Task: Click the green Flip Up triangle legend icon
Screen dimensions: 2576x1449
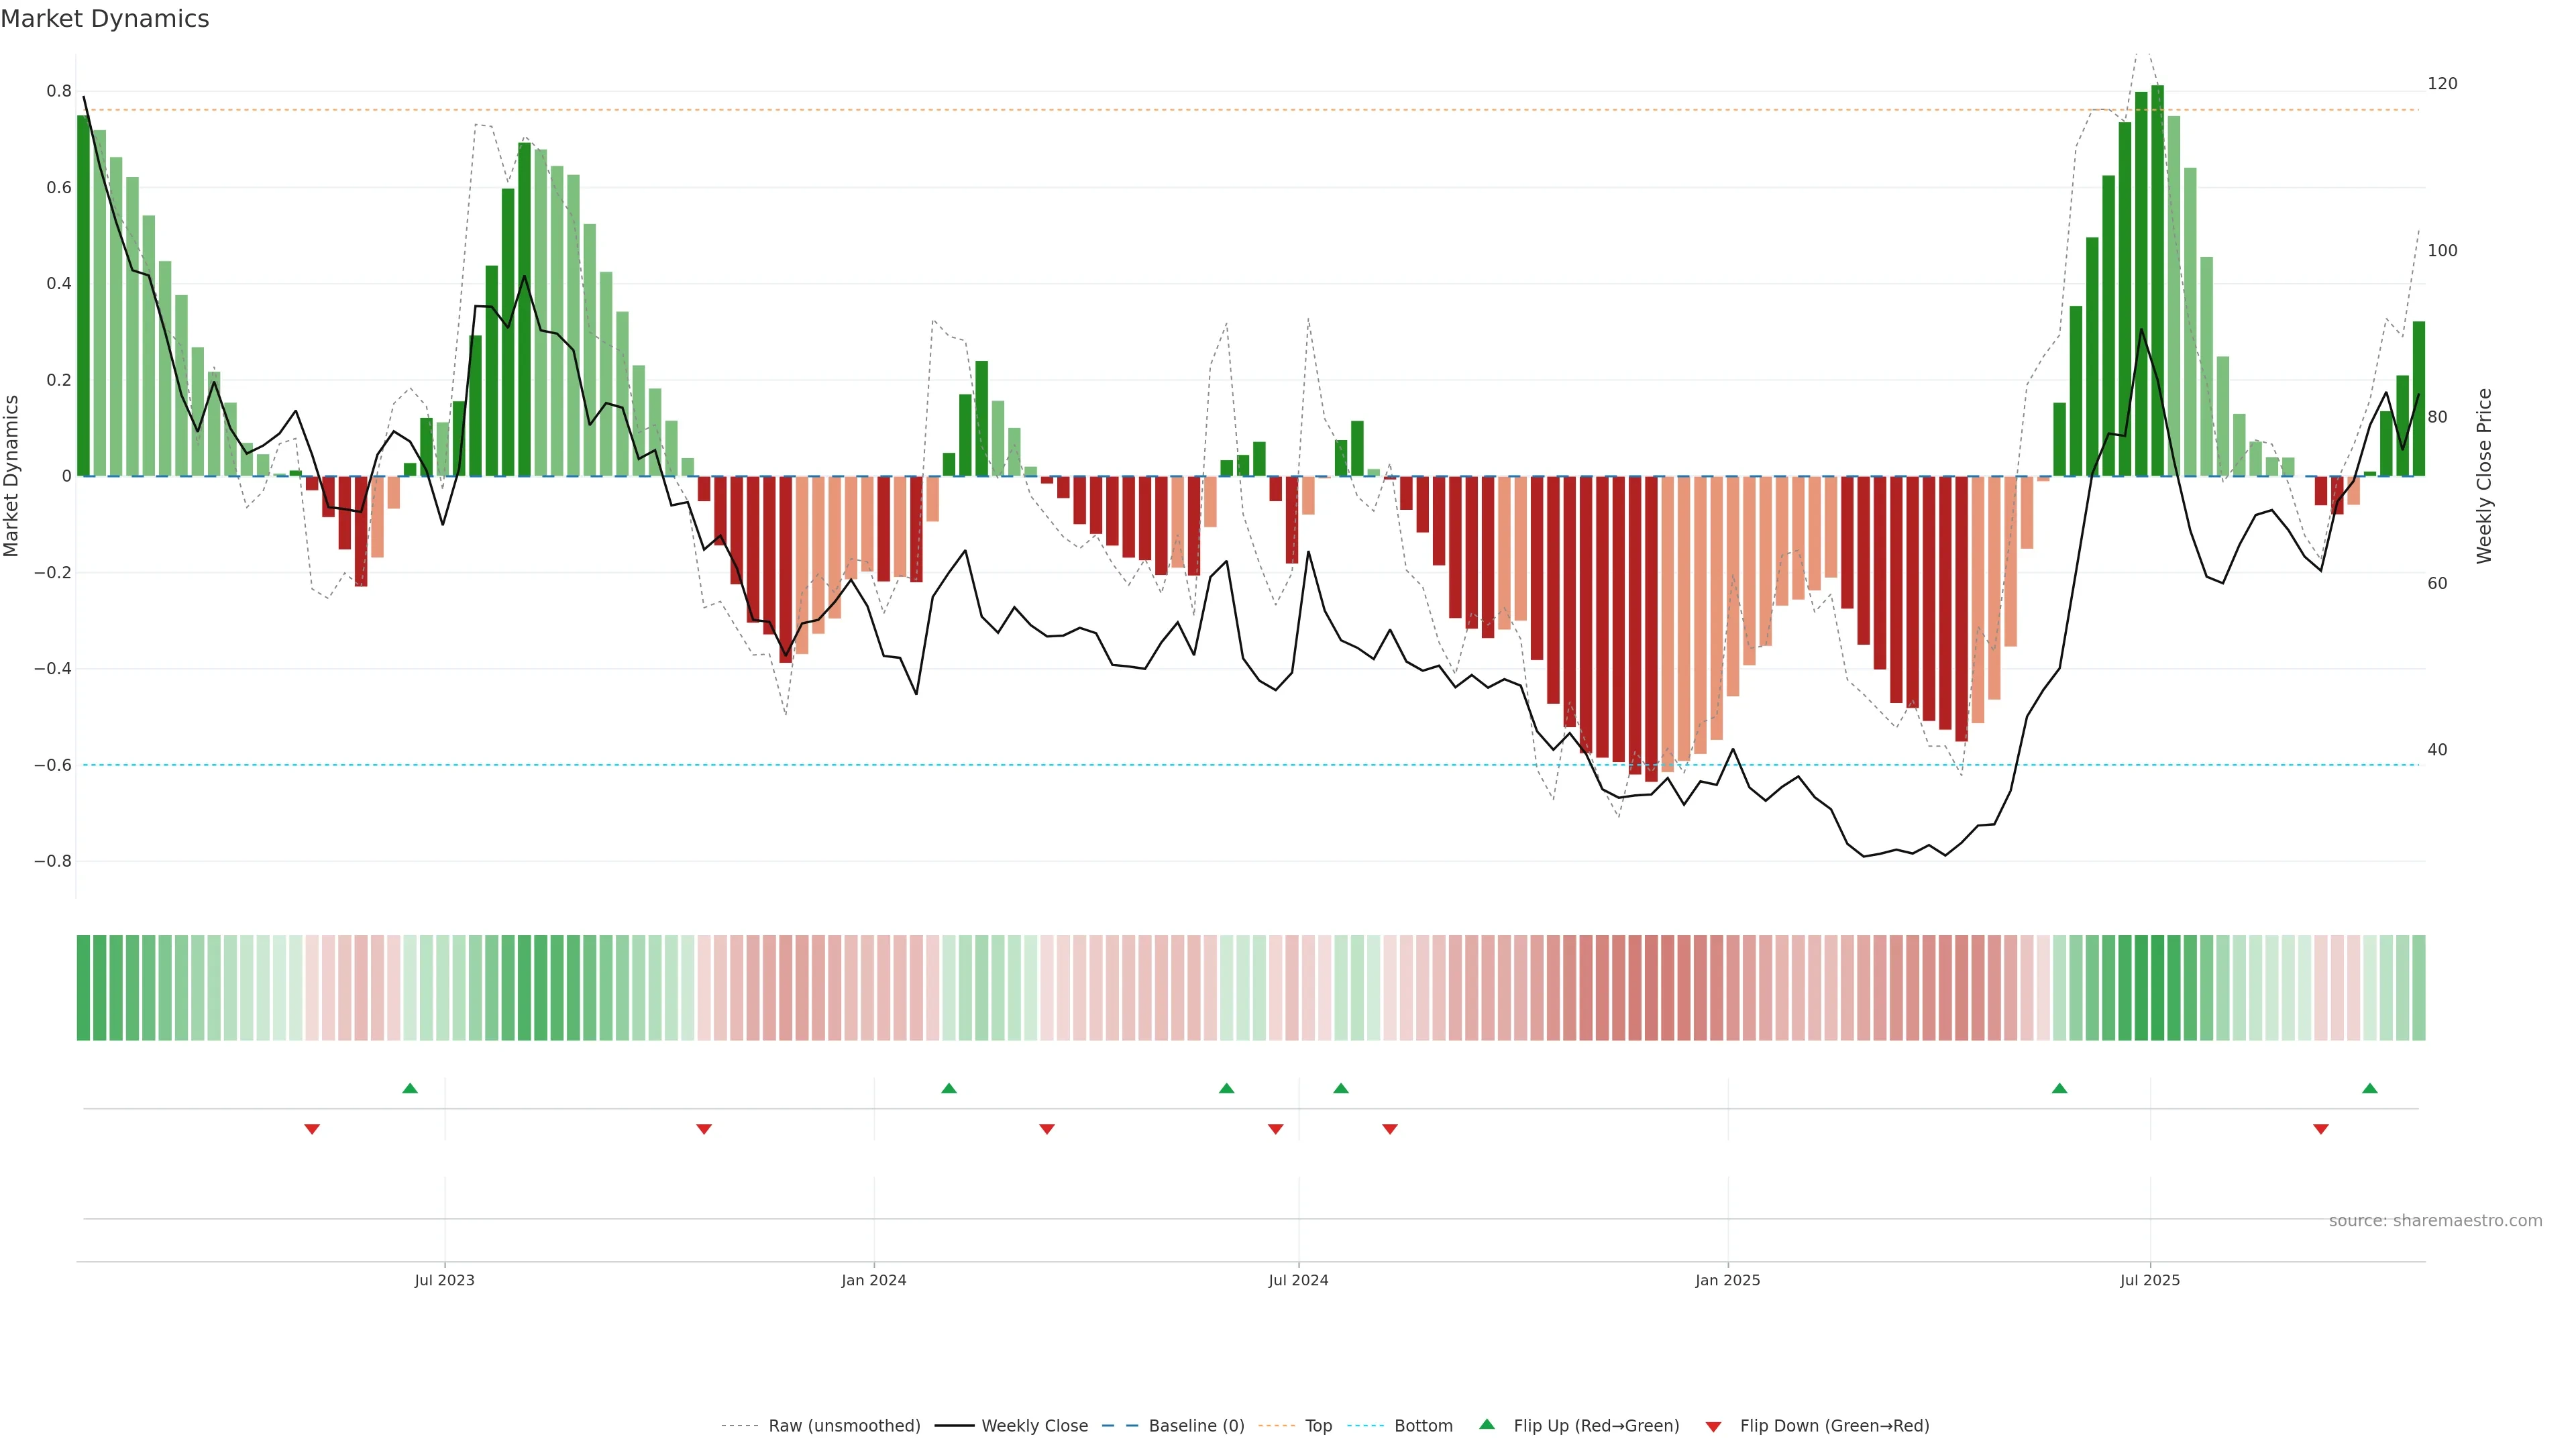Action: [x=1487, y=1424]
